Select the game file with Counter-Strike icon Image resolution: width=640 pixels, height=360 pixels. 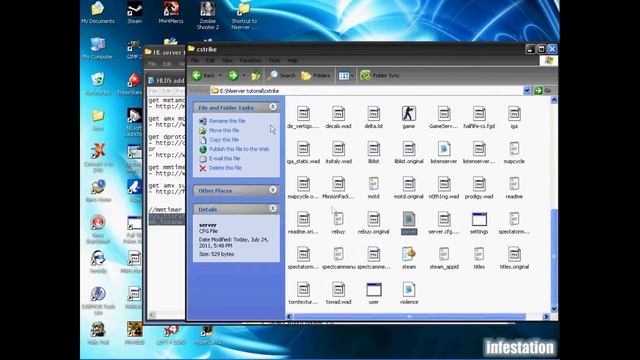click(409, 118)
